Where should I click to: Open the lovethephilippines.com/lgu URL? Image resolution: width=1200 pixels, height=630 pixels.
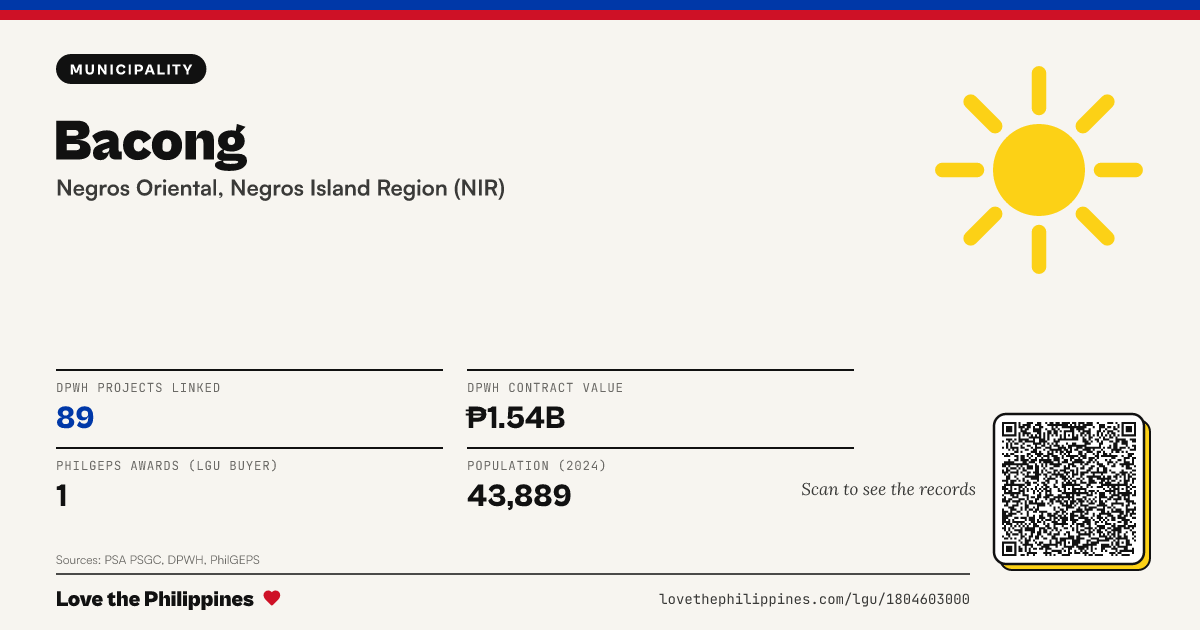814,599
